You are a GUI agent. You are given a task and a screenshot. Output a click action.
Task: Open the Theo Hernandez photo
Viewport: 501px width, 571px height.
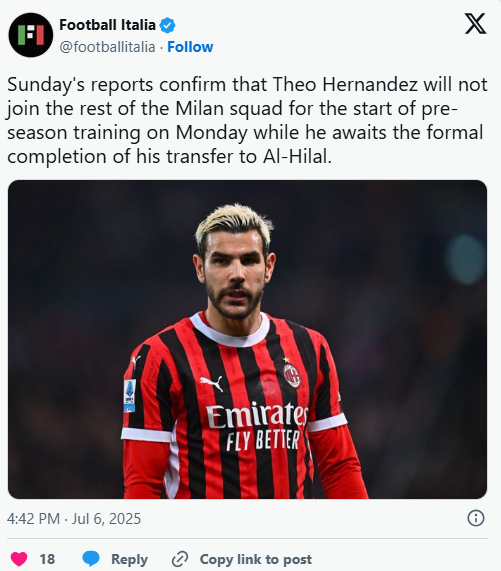(x=247, y=339)
